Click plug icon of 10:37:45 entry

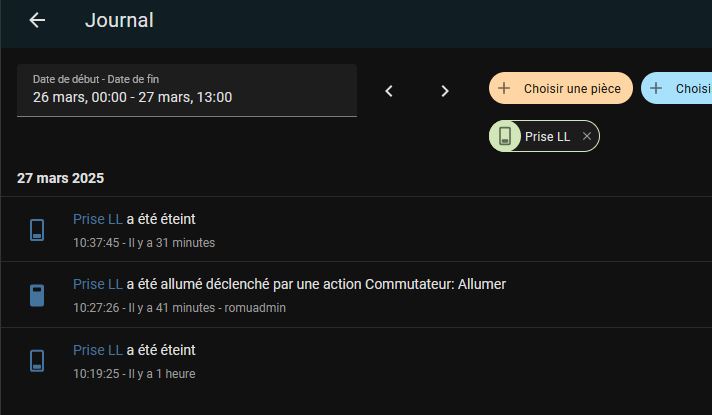coord(37,230)
